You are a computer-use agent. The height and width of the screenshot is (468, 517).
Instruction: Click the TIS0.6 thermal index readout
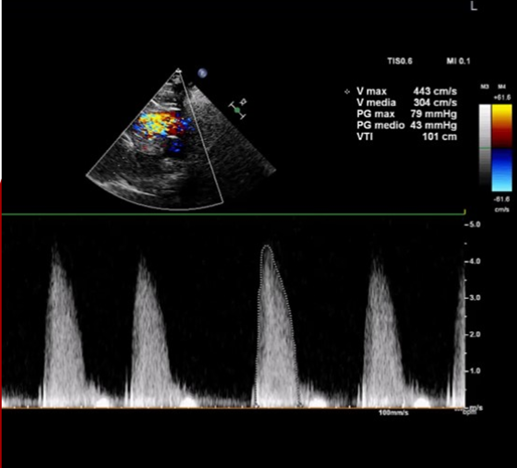coord(400,61)
